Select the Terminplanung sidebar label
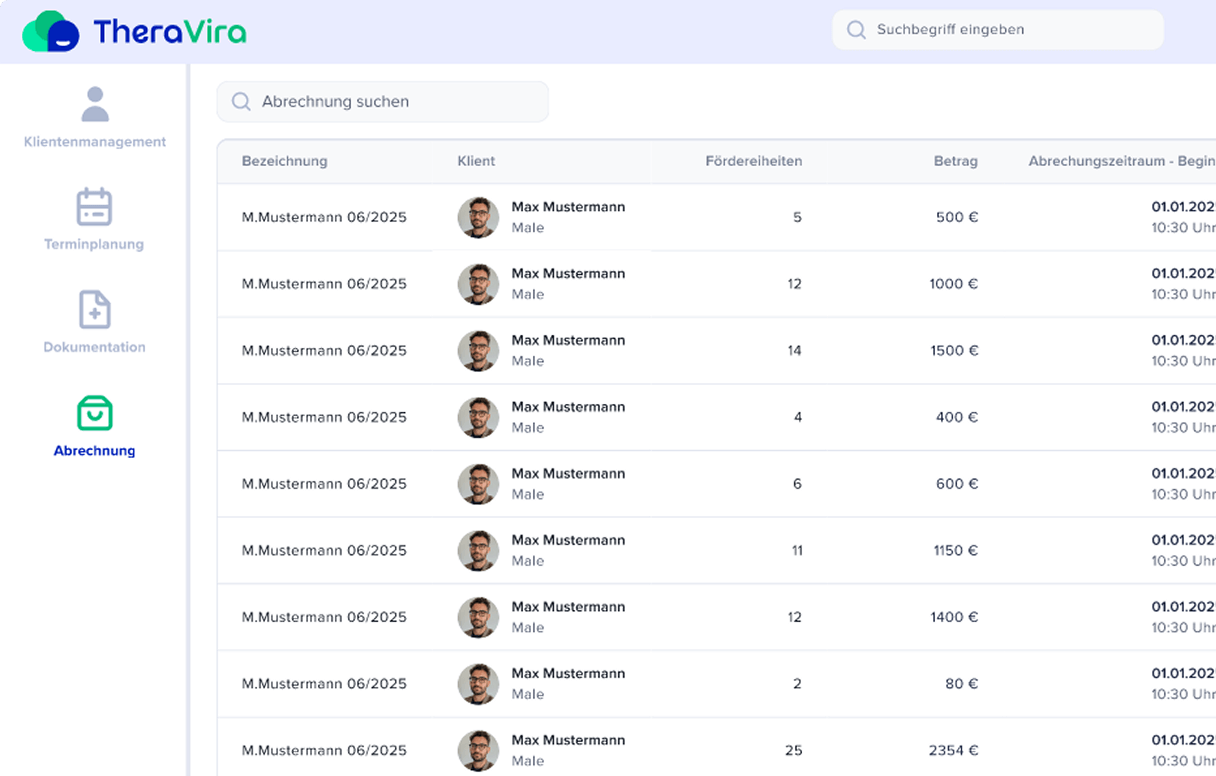 click(95, 244)
